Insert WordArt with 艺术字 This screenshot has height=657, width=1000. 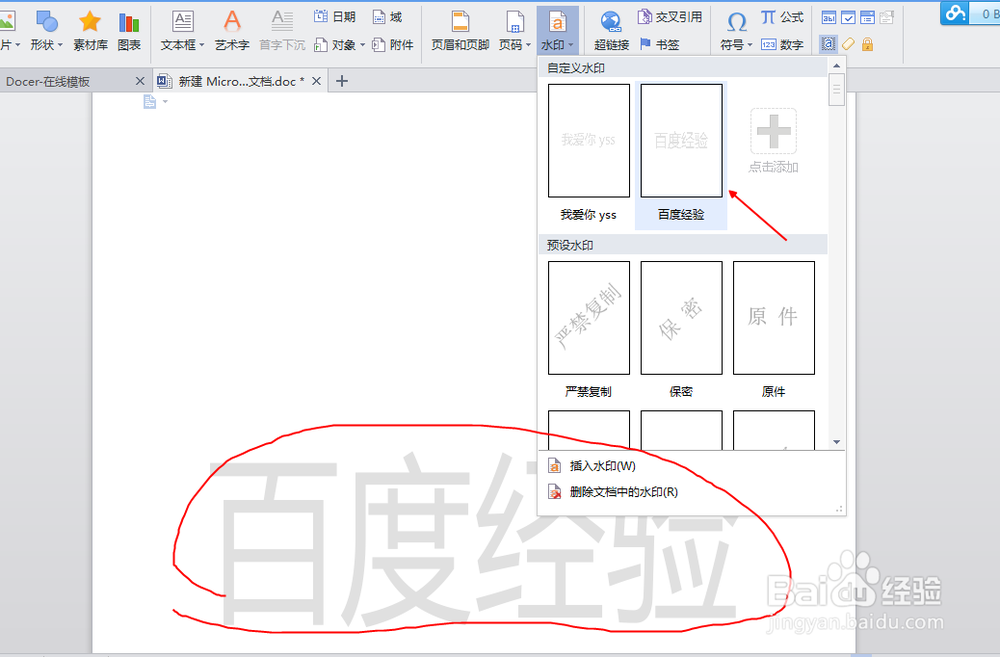tap(232, 31)
